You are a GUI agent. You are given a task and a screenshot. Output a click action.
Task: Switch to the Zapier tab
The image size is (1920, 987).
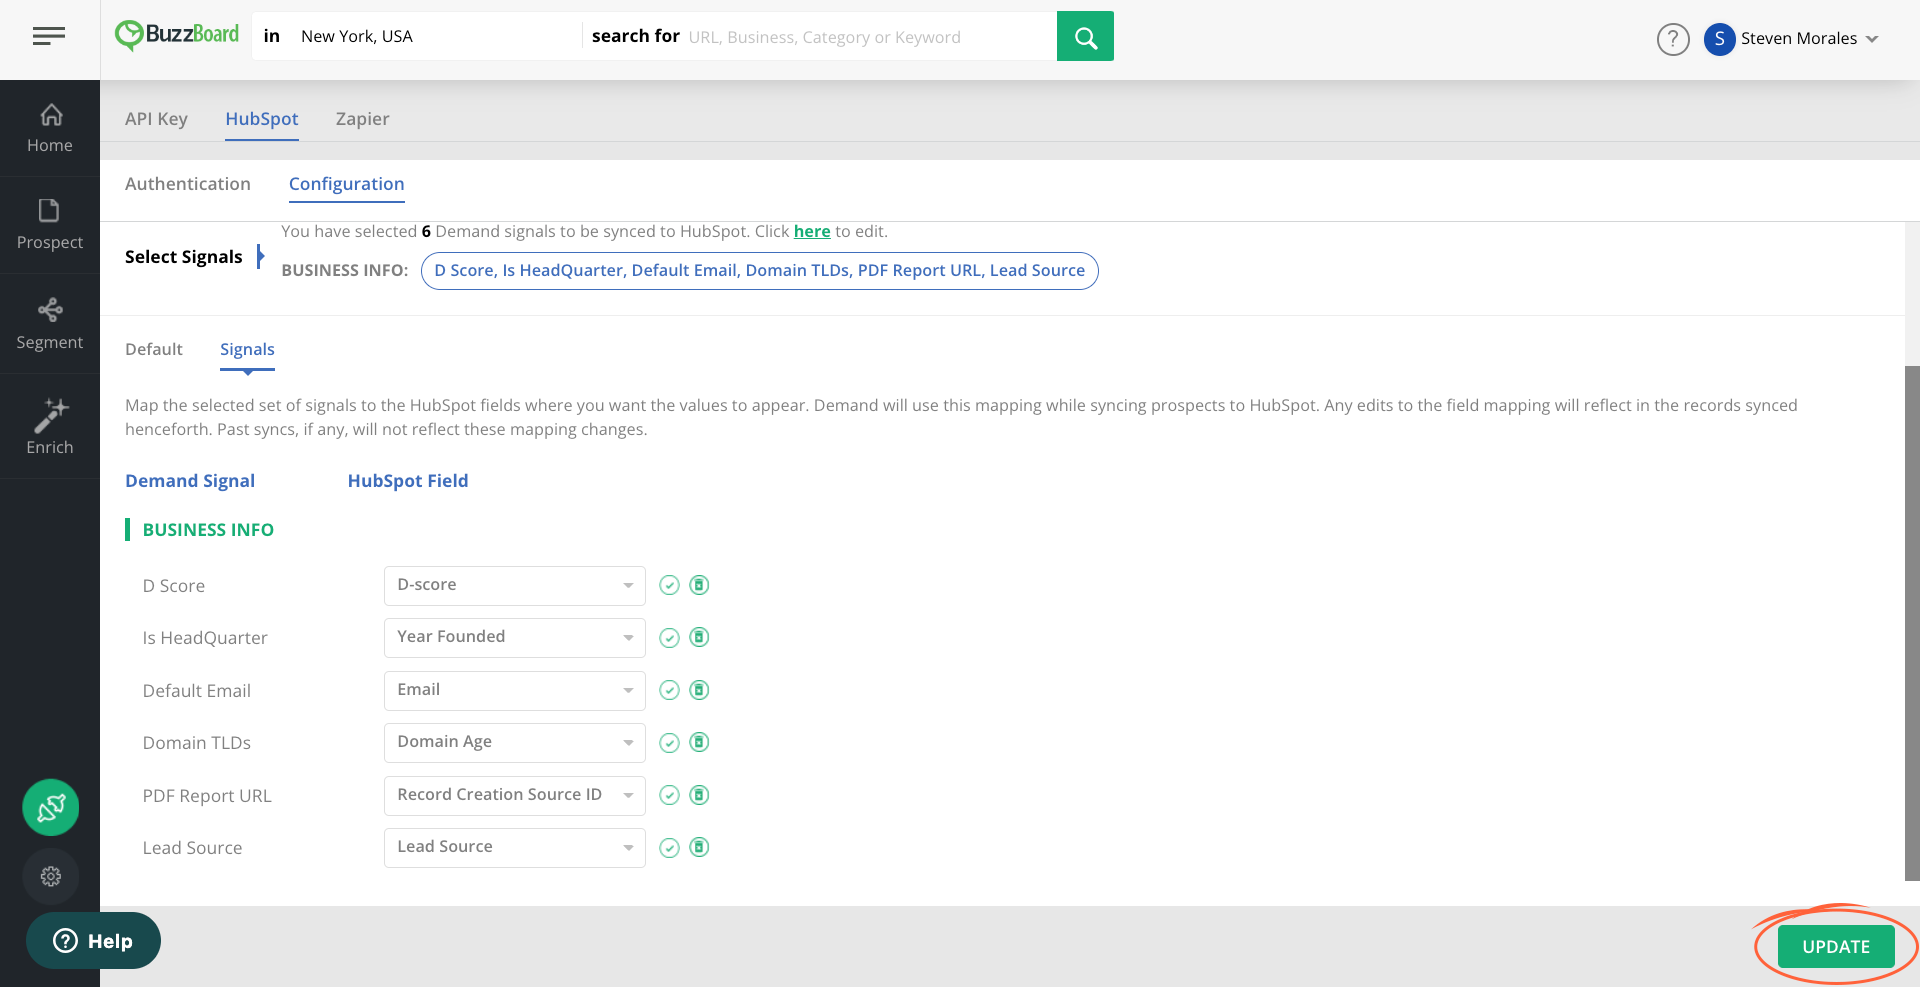[362, 119]
